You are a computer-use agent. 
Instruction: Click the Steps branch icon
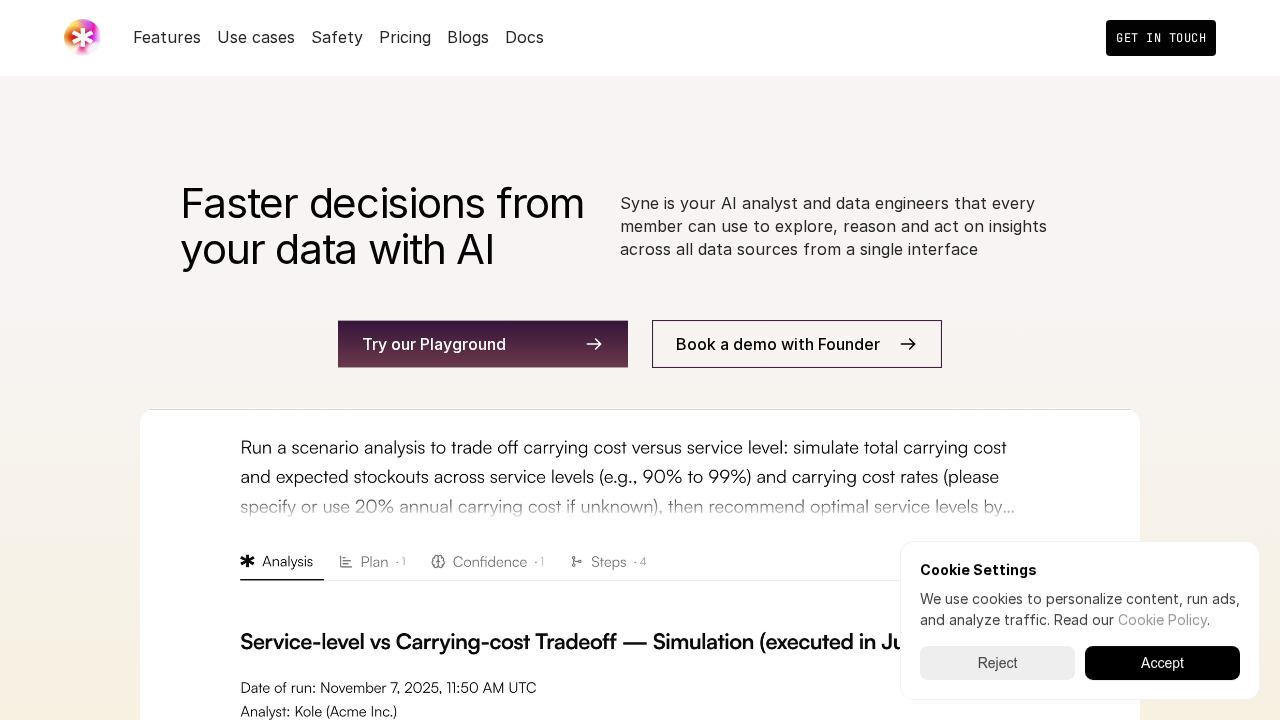coord(577,562)
